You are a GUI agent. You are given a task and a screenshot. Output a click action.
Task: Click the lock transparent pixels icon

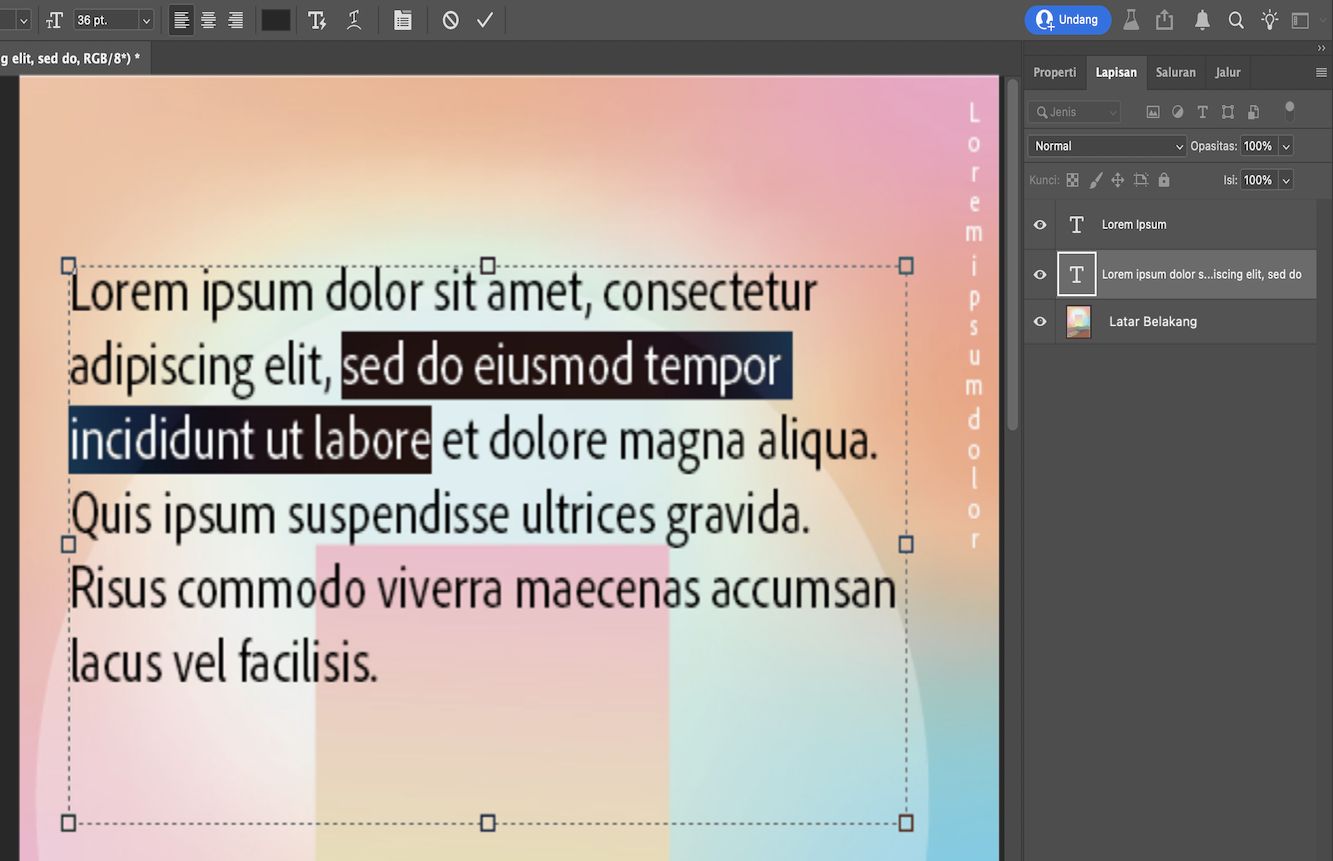click(x=1072, y=180)
